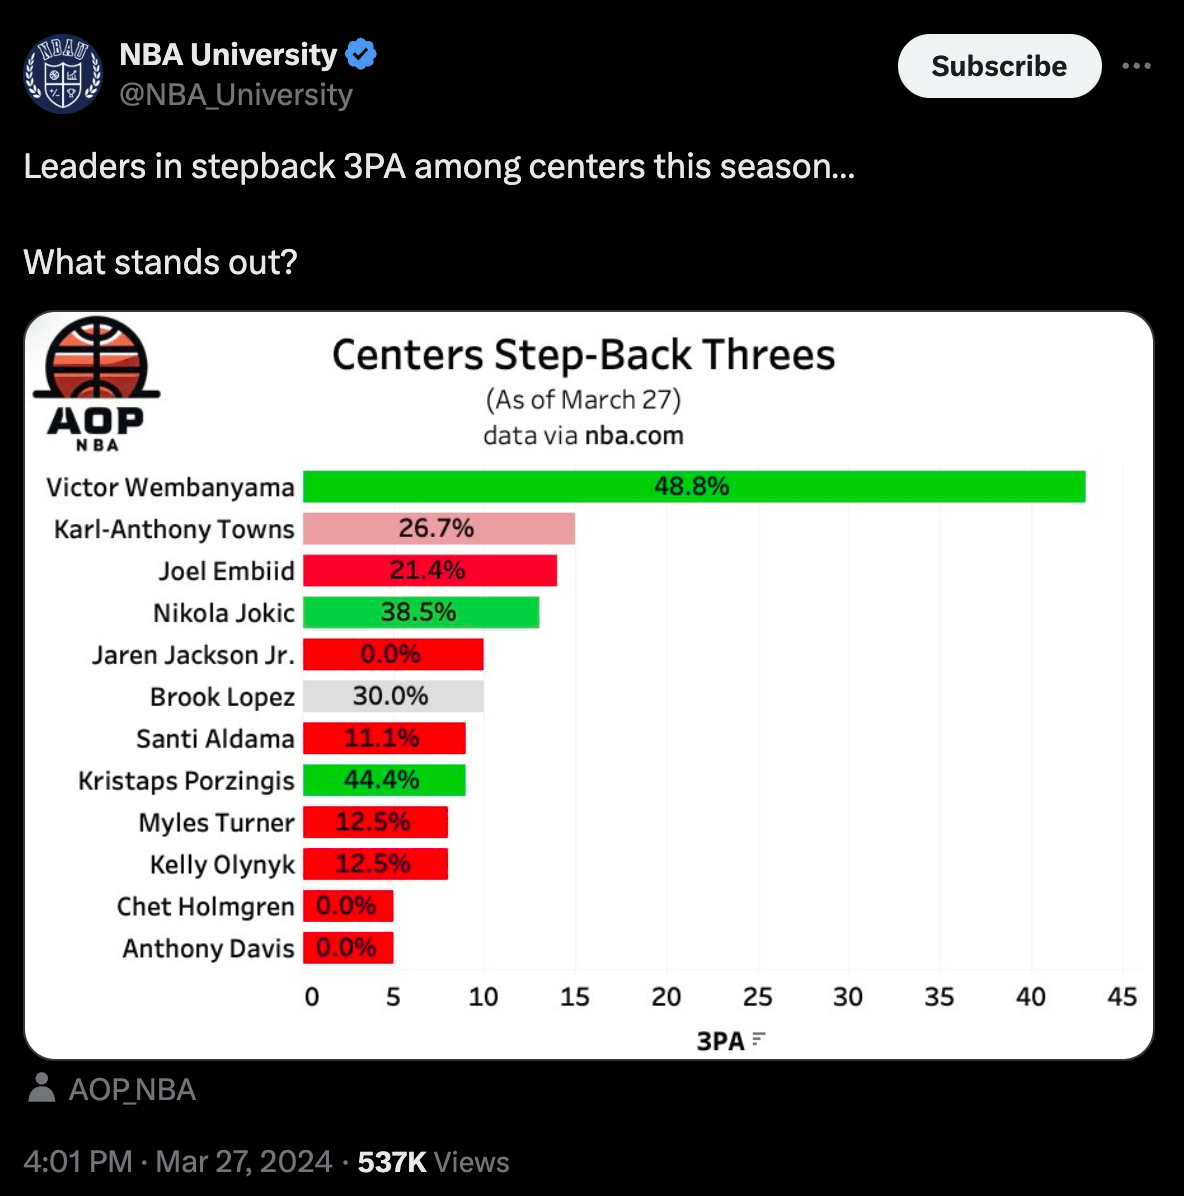Image resolution: width=1184 pixels, height=1196 pixels.
Task: Select Victor Wembanyama's green 48.8% bar
Action: pos(693,487)
